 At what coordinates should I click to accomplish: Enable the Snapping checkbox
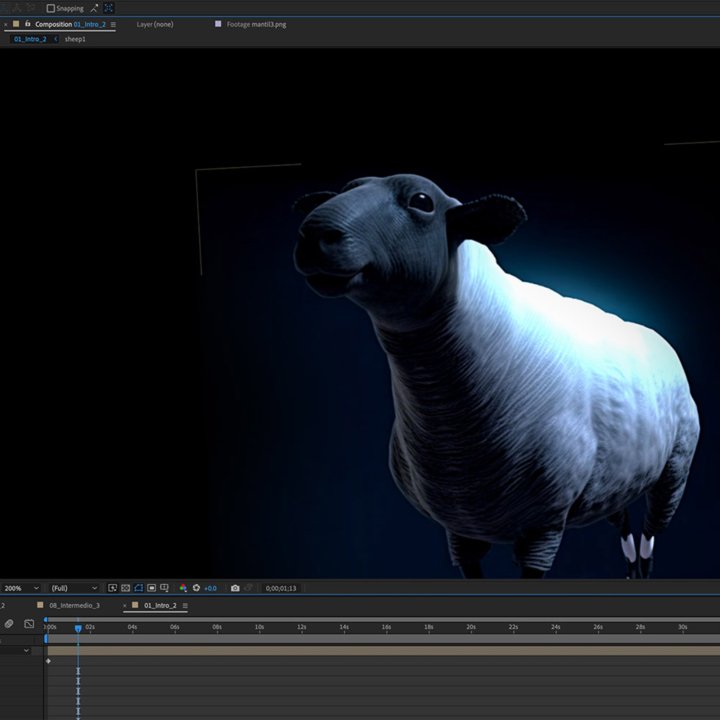point(51,8)
